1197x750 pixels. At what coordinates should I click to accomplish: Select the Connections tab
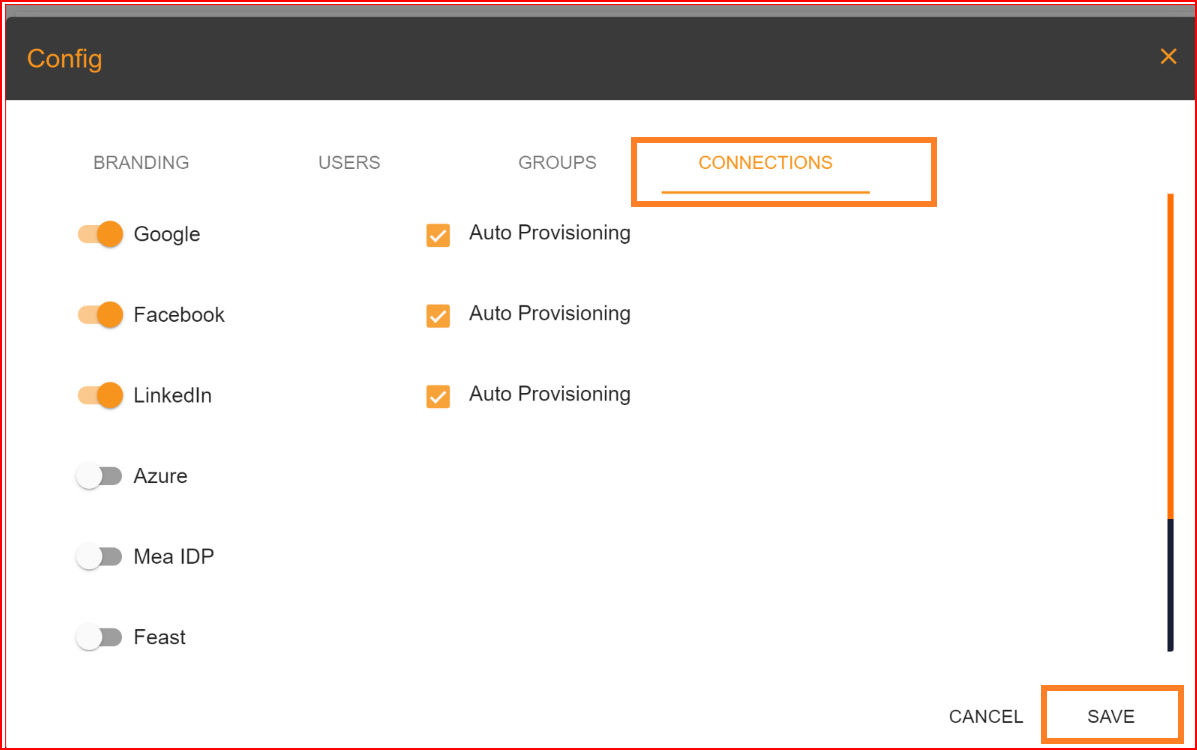pos(766,163)
